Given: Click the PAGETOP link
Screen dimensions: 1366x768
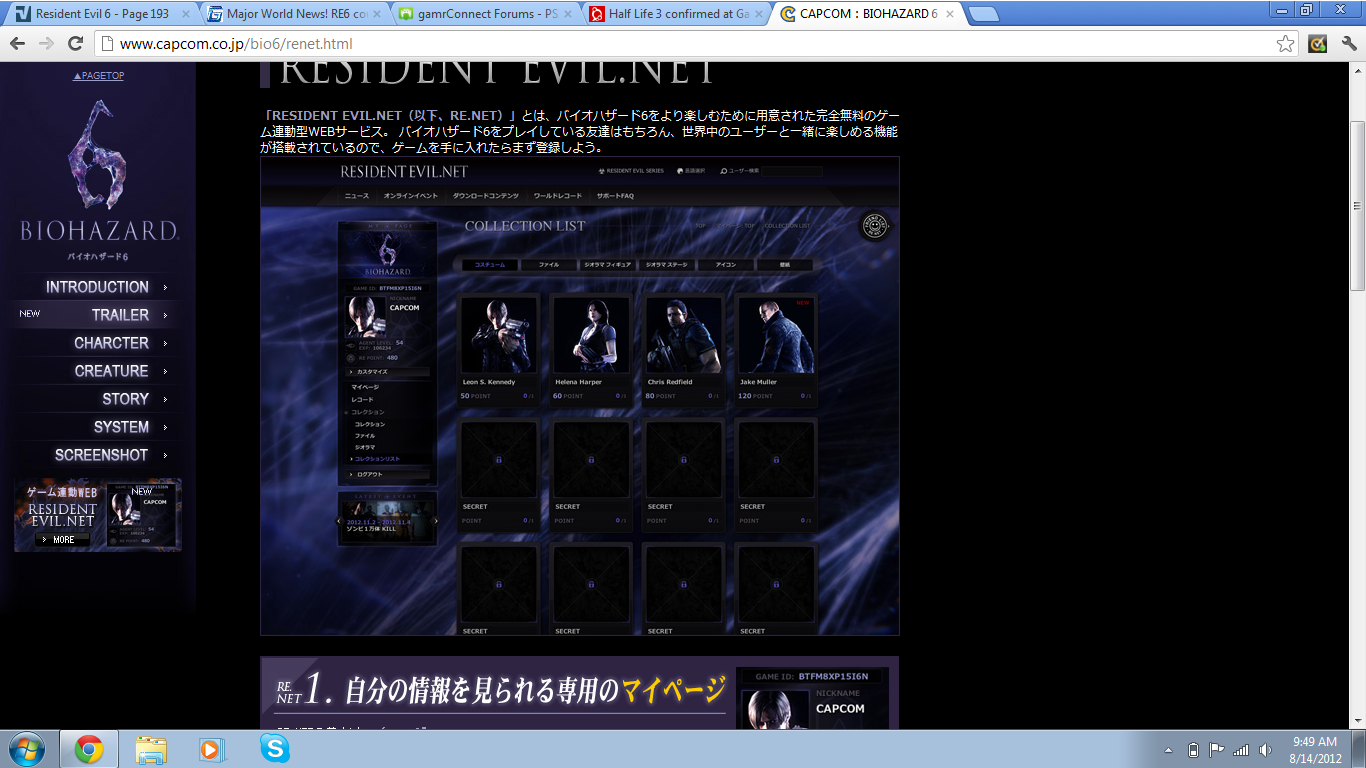Looking at the screenshot, I should click(x=98, y=76).
